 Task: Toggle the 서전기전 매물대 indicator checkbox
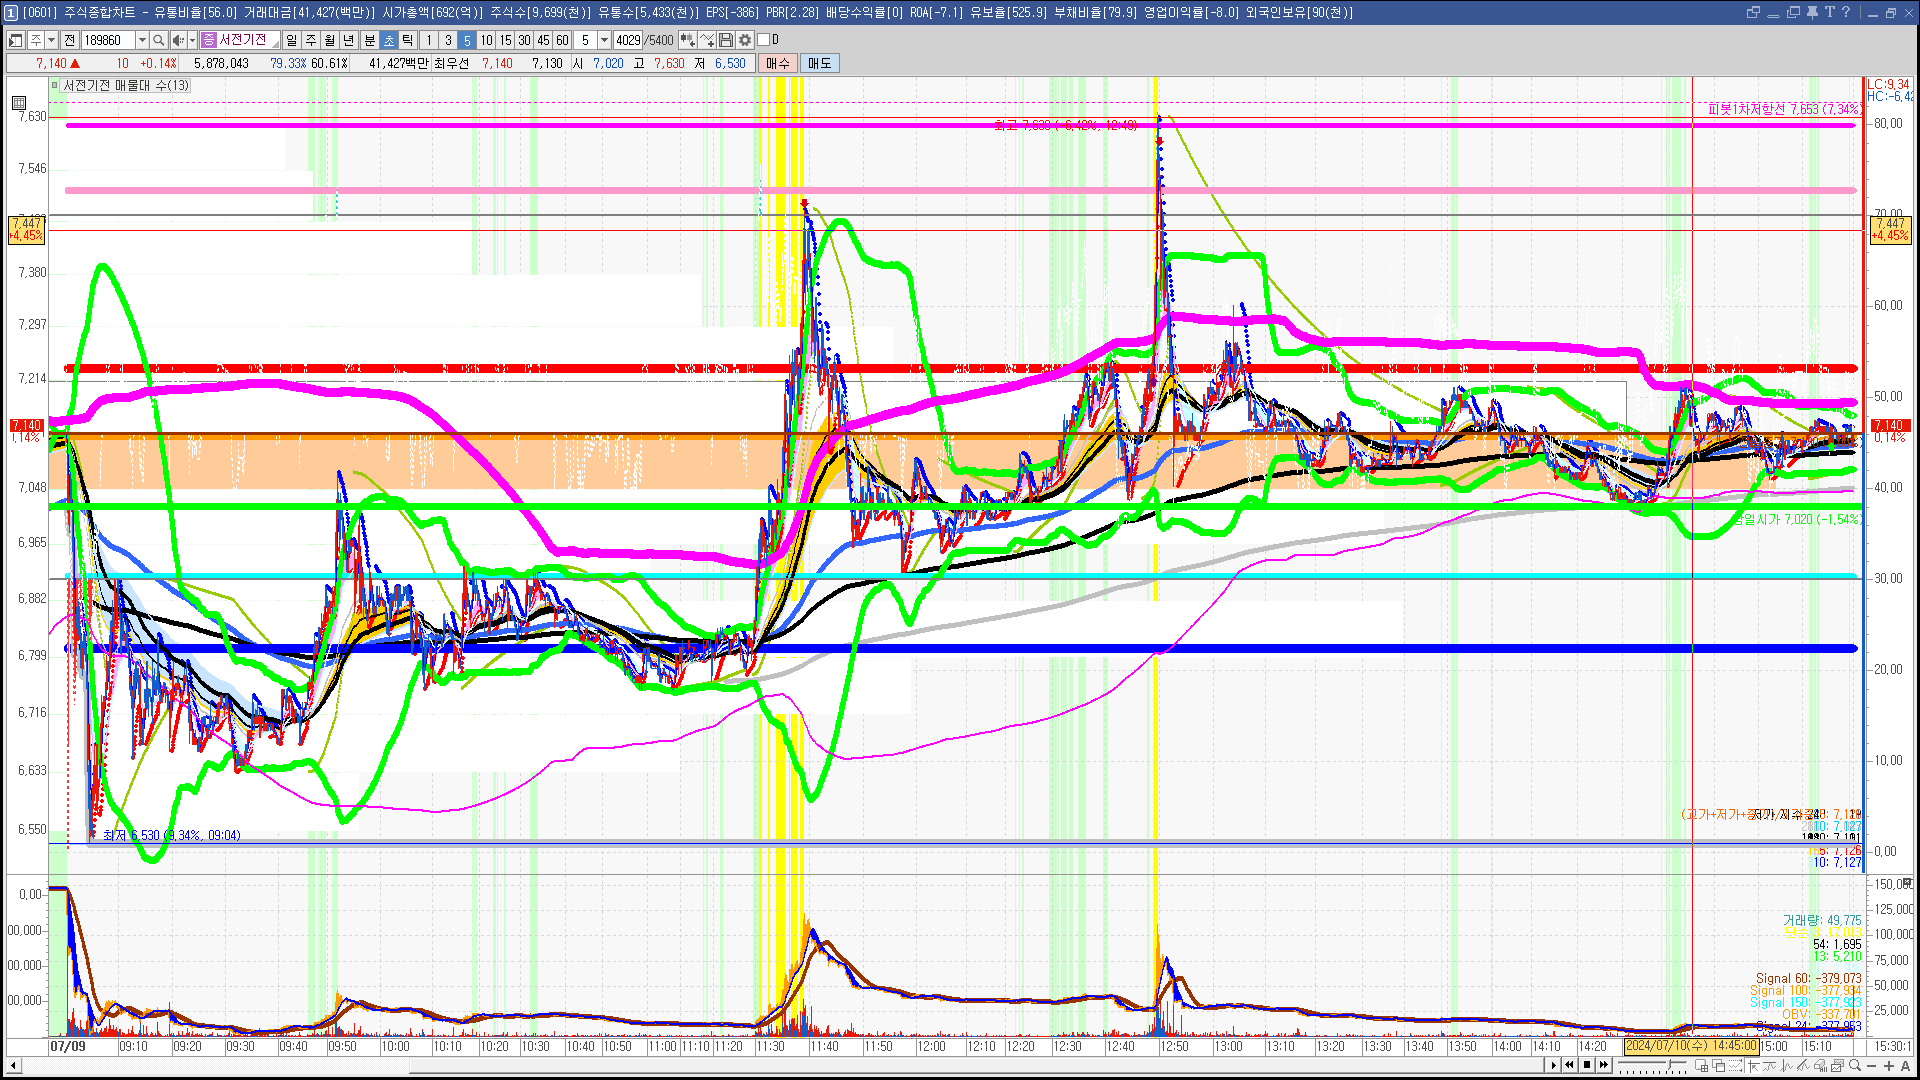coord(55,85)
